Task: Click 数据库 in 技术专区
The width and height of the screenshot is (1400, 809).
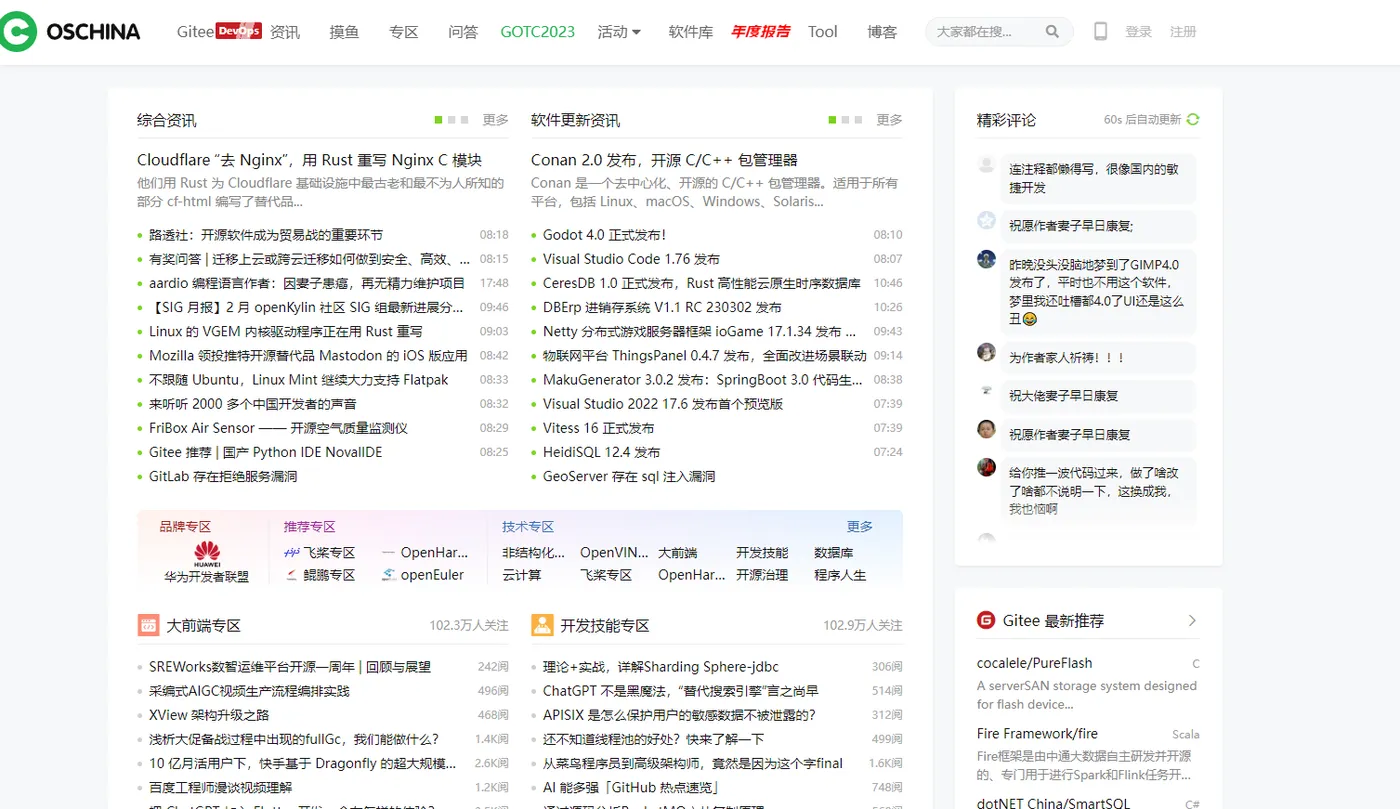Action: tap(834, 552)
